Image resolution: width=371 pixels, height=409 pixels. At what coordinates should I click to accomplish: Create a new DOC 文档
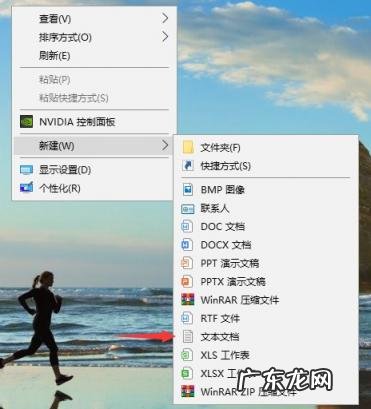point(266,227)
